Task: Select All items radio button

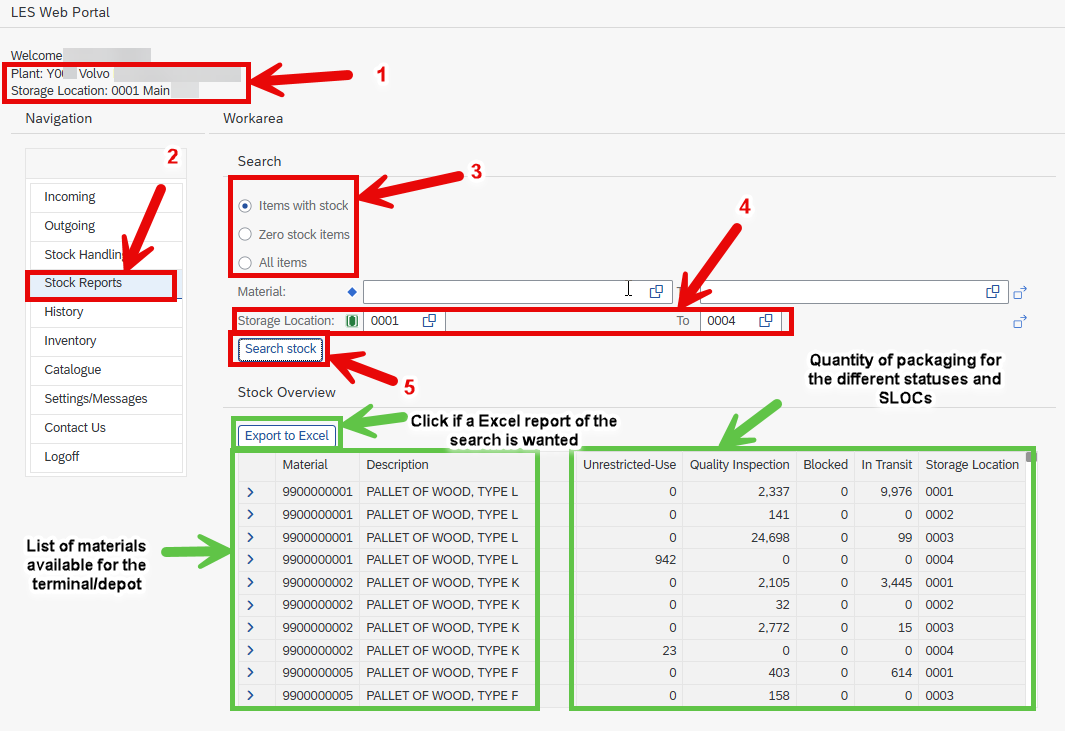Action: click(245, 263)
